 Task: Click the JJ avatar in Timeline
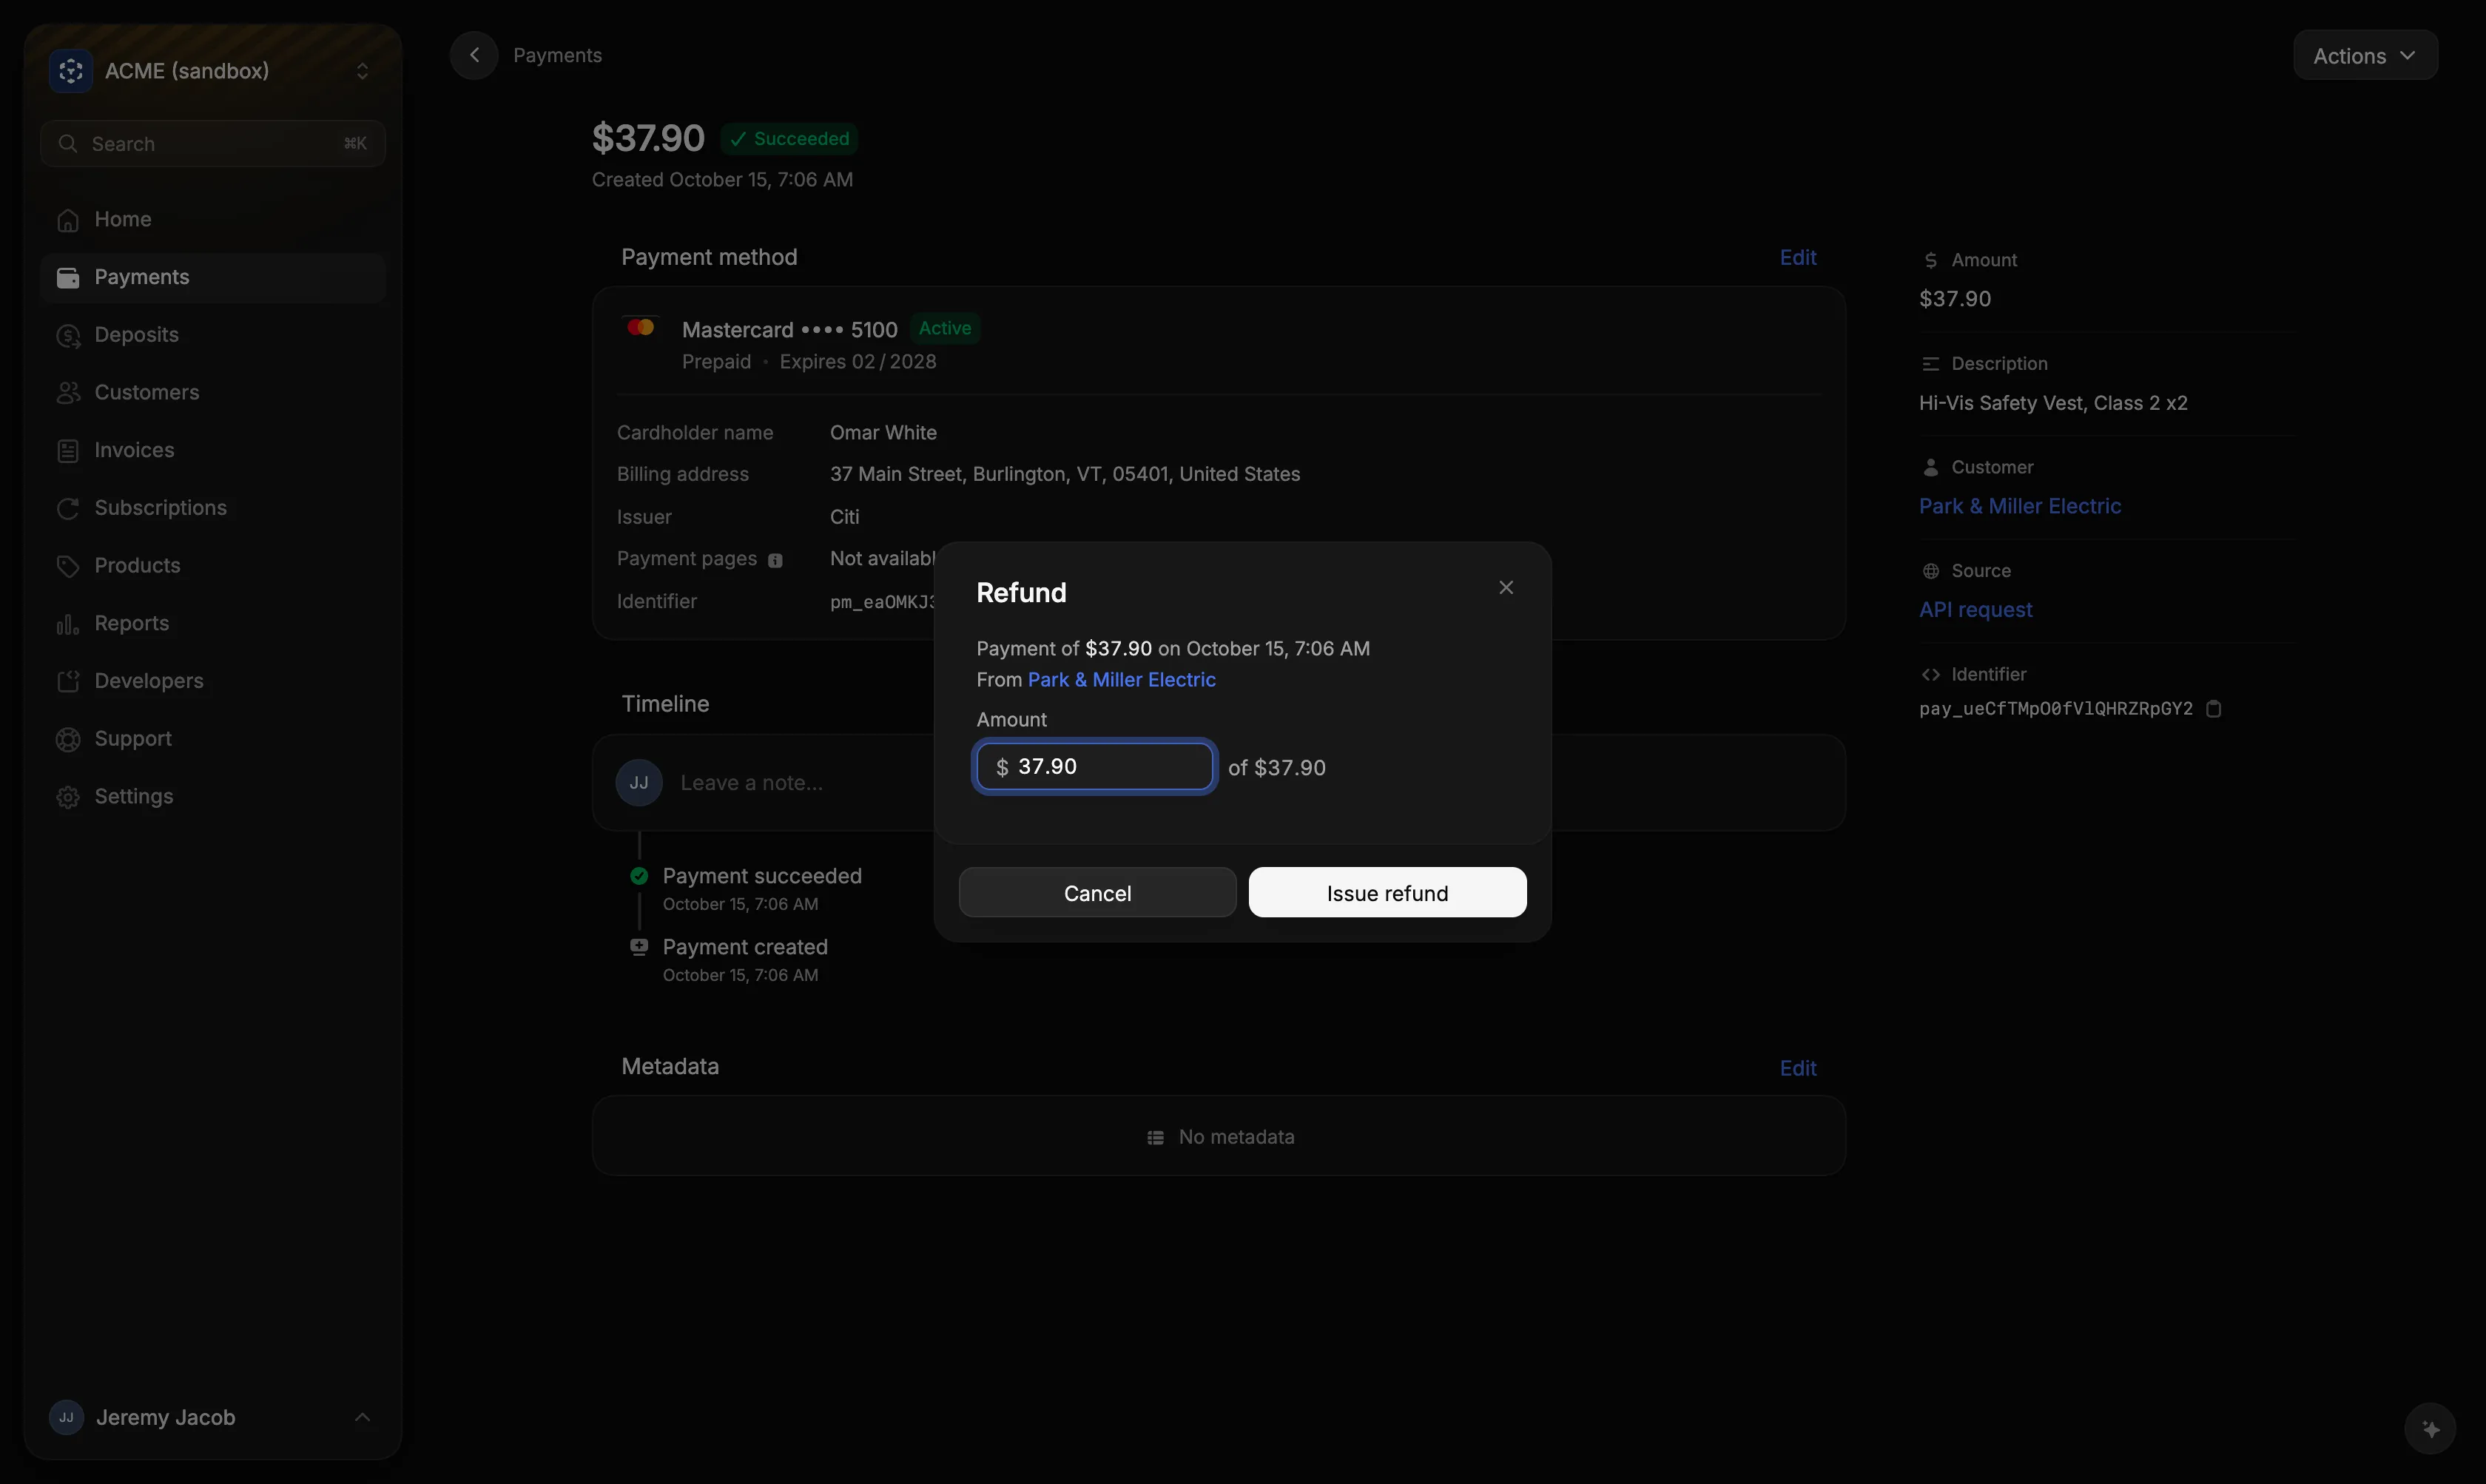coord(639,782)
